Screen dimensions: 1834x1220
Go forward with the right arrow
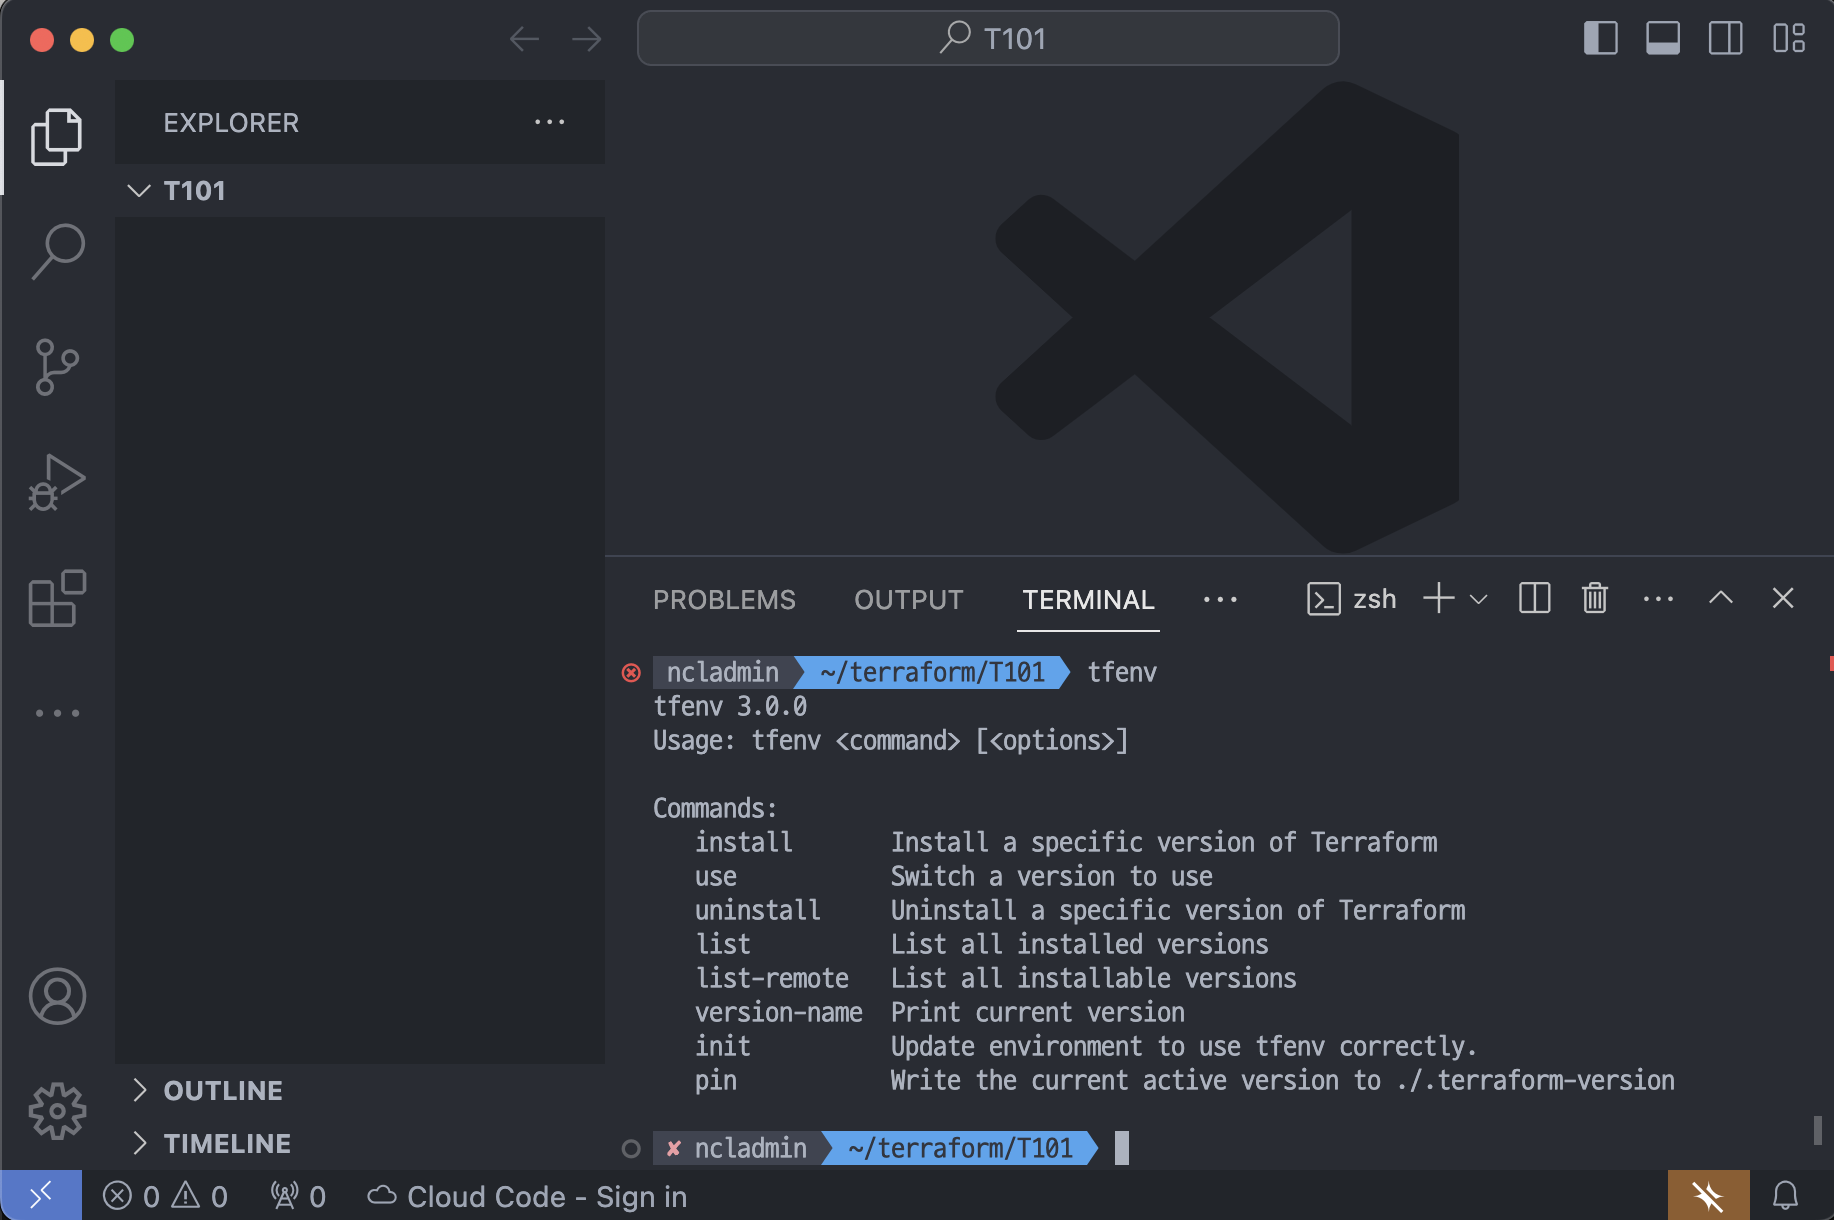point(586,39)
